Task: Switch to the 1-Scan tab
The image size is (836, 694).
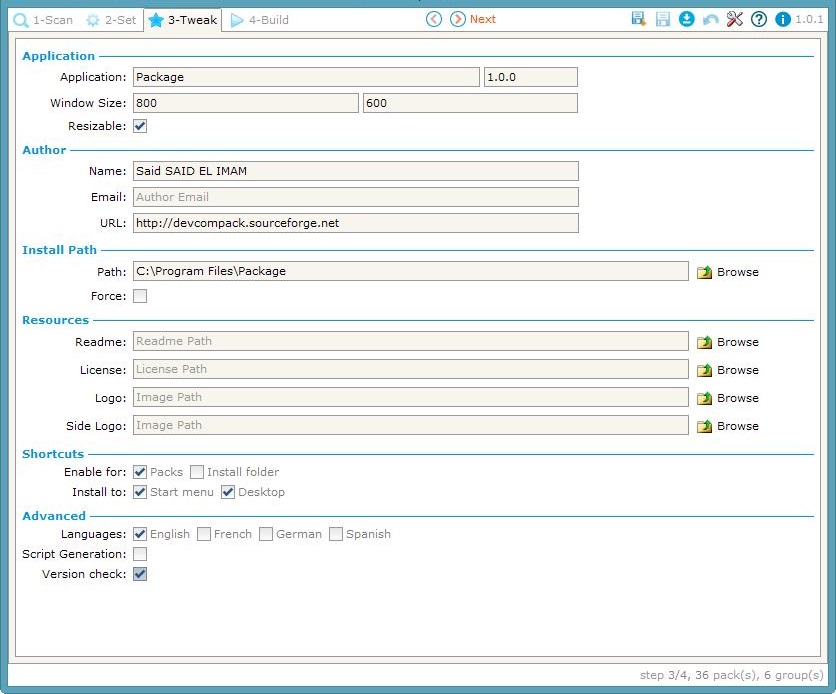Action: click(x=43, y=20)
